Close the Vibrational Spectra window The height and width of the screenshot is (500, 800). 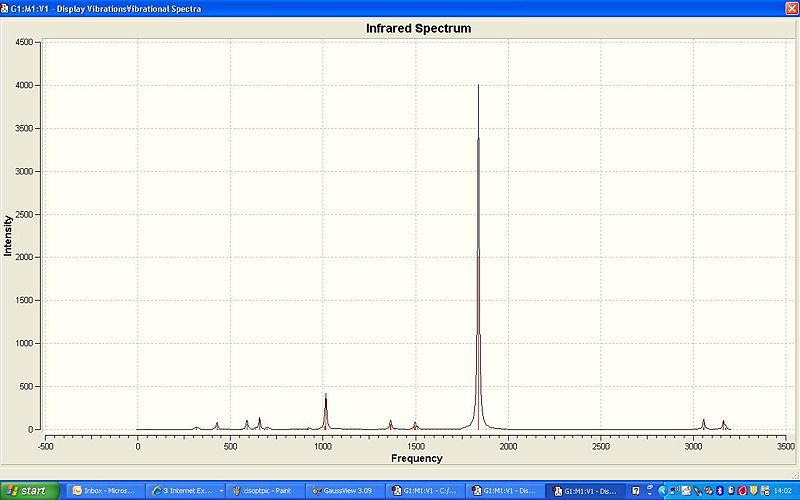792,8
